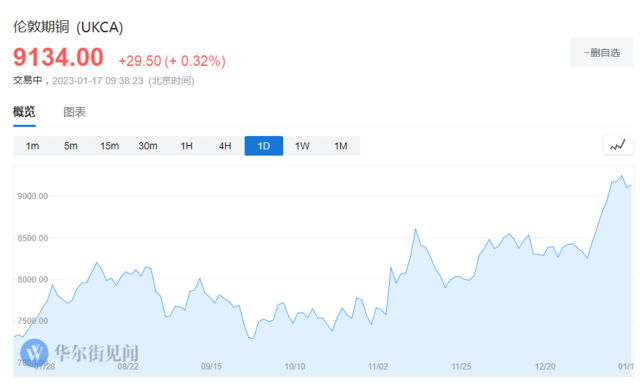Switch to the 图表 chart tab
Image resolution: width=640 pixels, height=387 pixels.
75,112
